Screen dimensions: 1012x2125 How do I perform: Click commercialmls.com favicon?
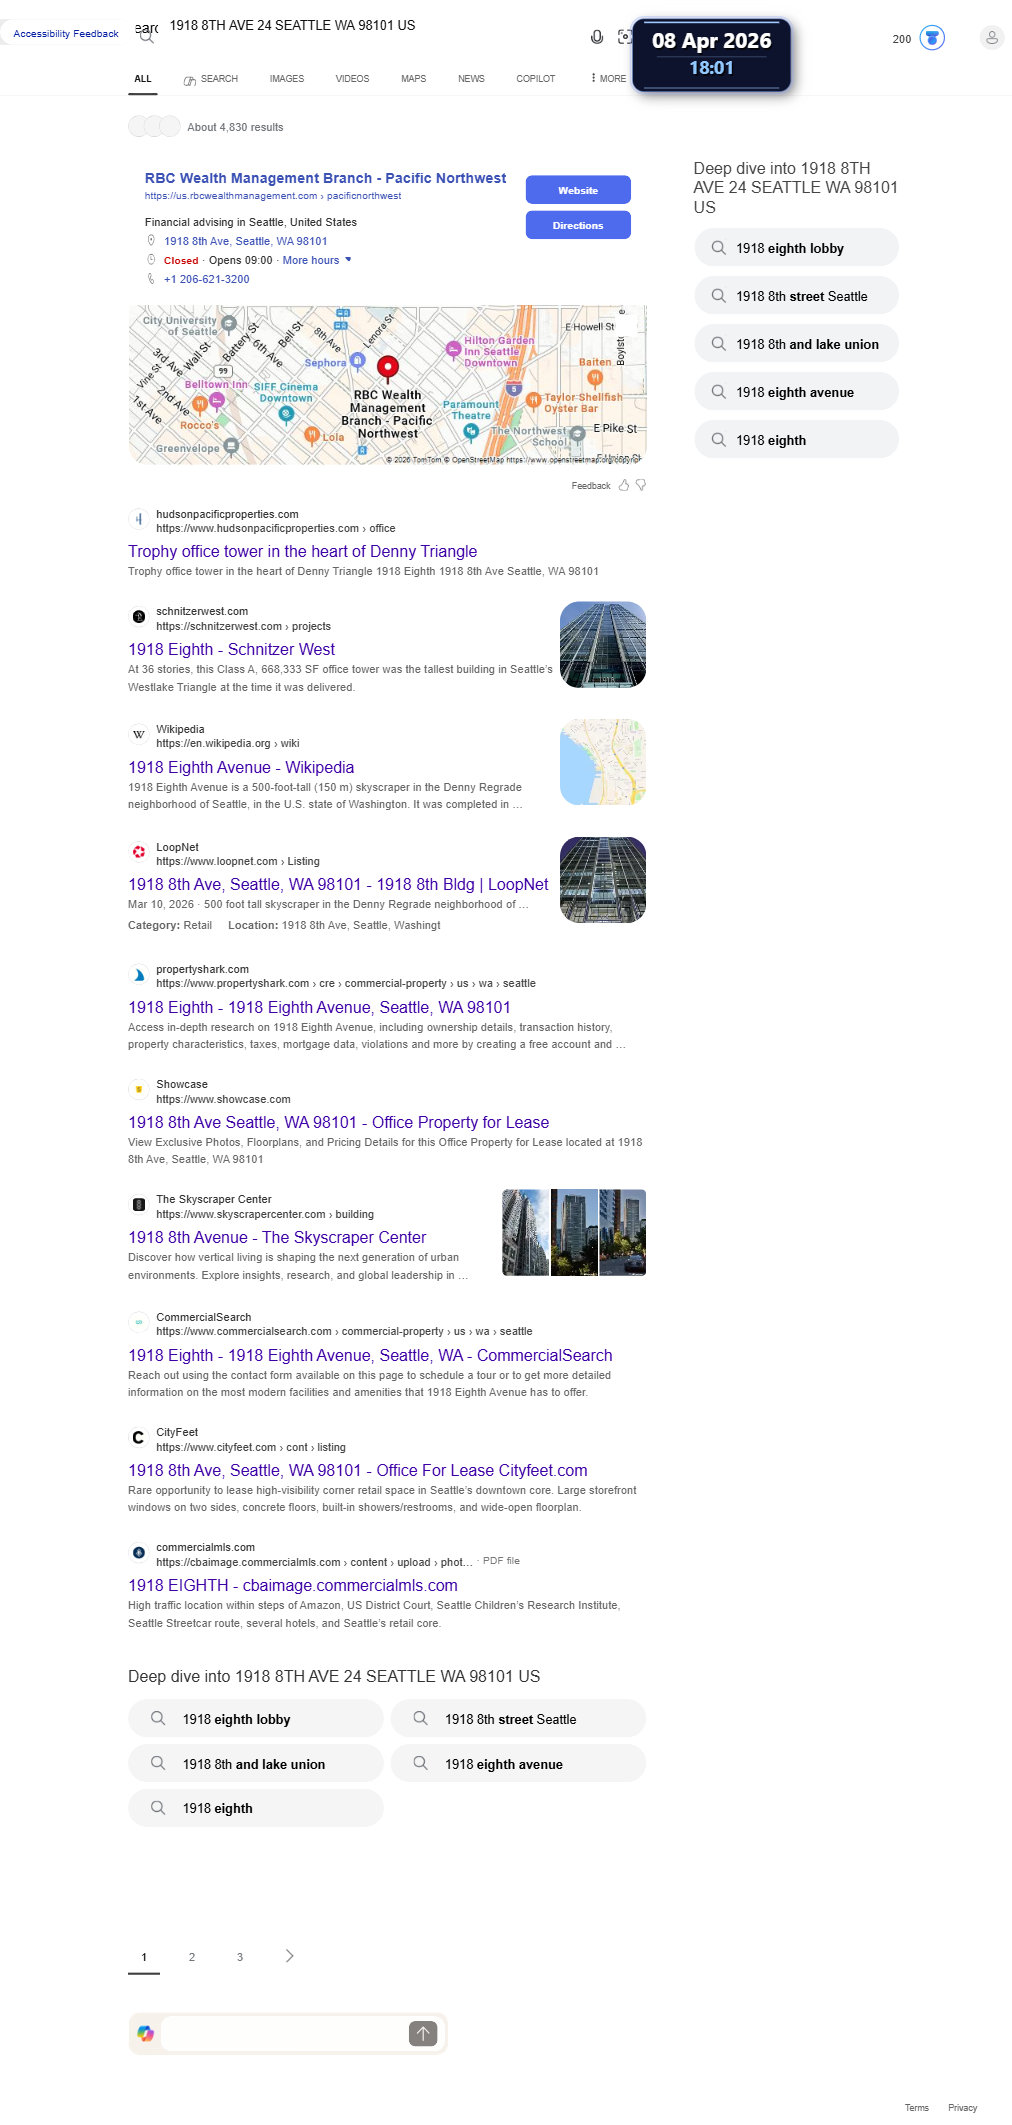(x=138, y=1553)
